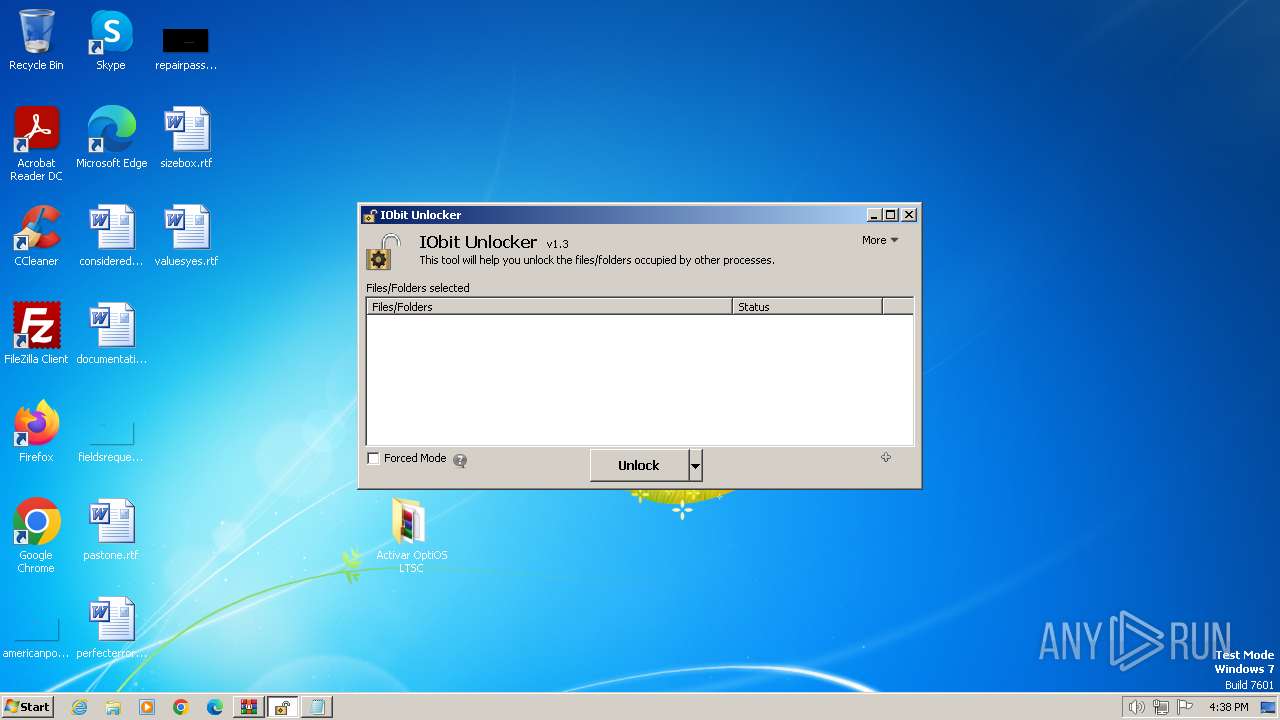Screen dimensions: 1280x720
Task: Select the americanpo desktop file
Action: pos(36,638)
